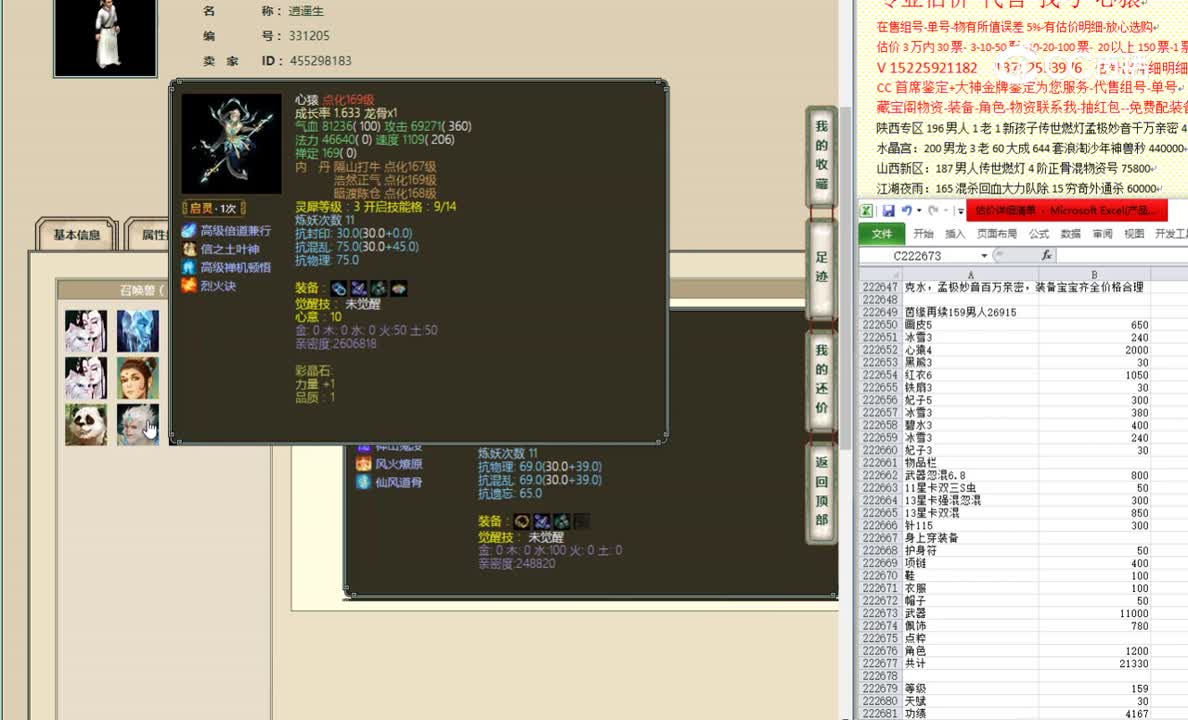Screen dimensions: 1188x720
Task: Open the 数据 ribbon tab
Action: (1071, 233)
